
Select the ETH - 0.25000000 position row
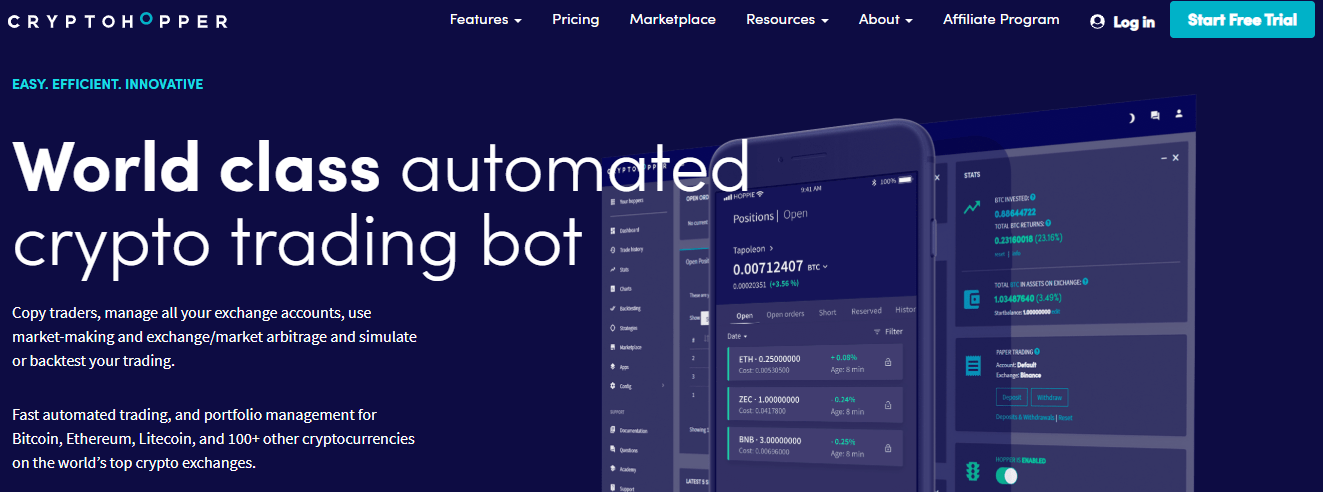point(814,364)
